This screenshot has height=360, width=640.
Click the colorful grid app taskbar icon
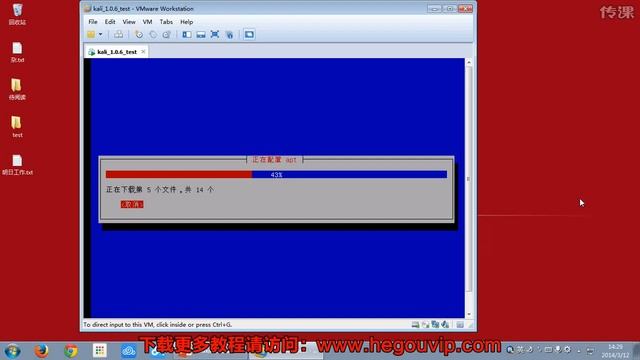(100, 351)
